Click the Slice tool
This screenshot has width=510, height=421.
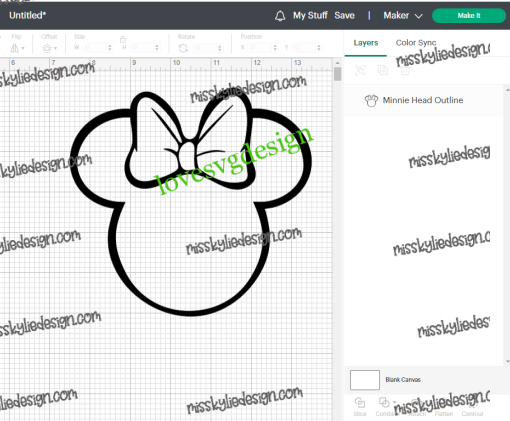(360, 406)
